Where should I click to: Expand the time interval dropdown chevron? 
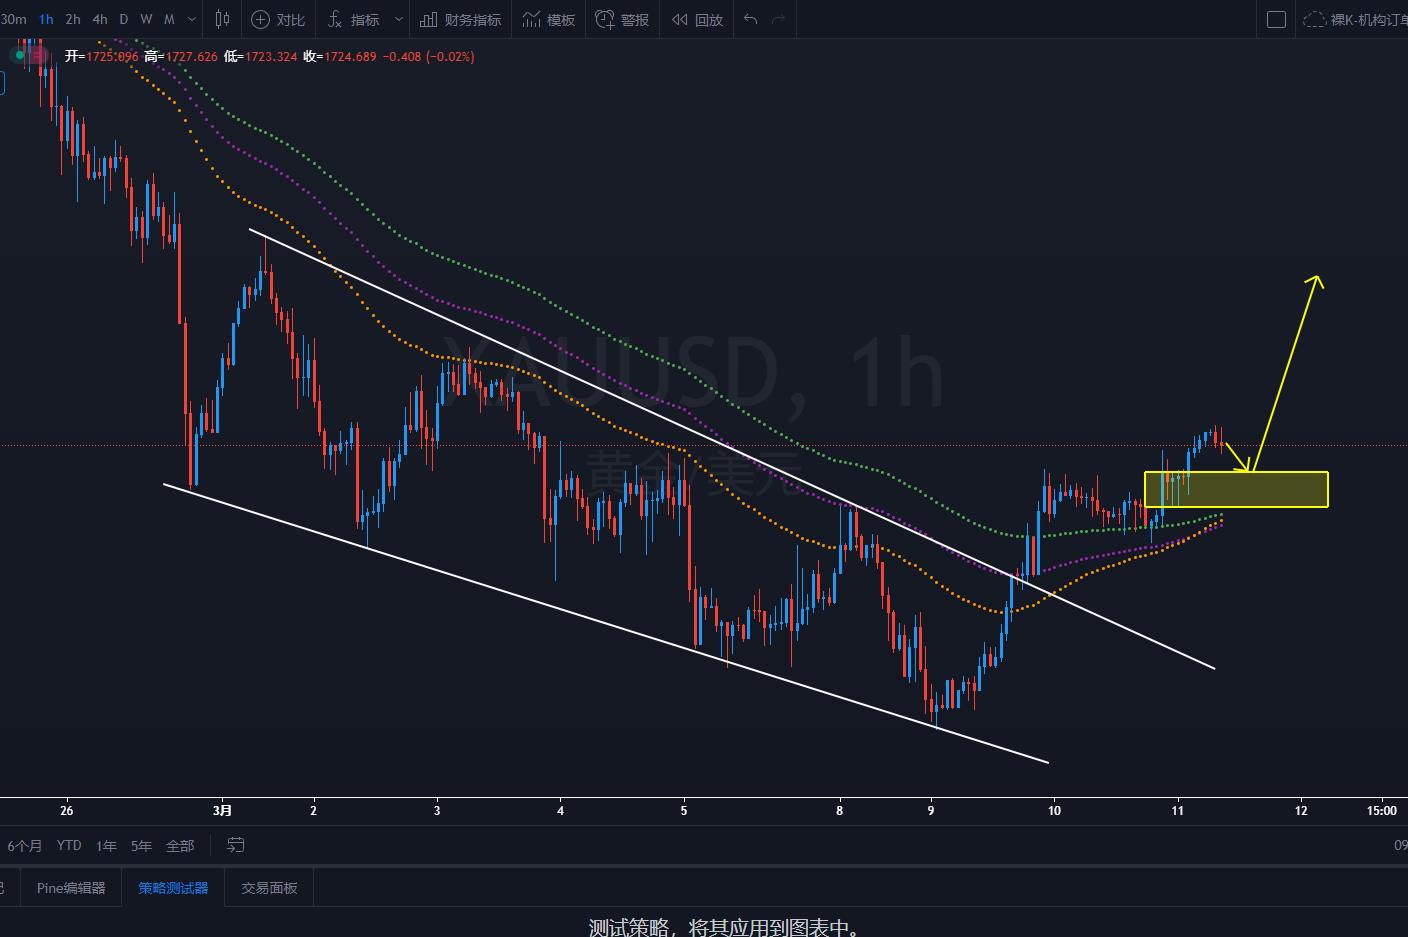pyautogui.click(x=192, y=19)
